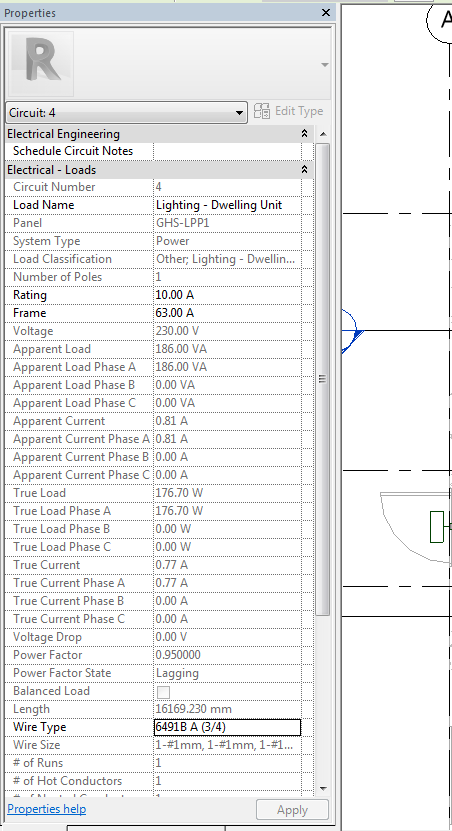Screen dimensions: 452x831
Task: Open the Circuit: 4 filter dropdown
Action: point(127,113)
